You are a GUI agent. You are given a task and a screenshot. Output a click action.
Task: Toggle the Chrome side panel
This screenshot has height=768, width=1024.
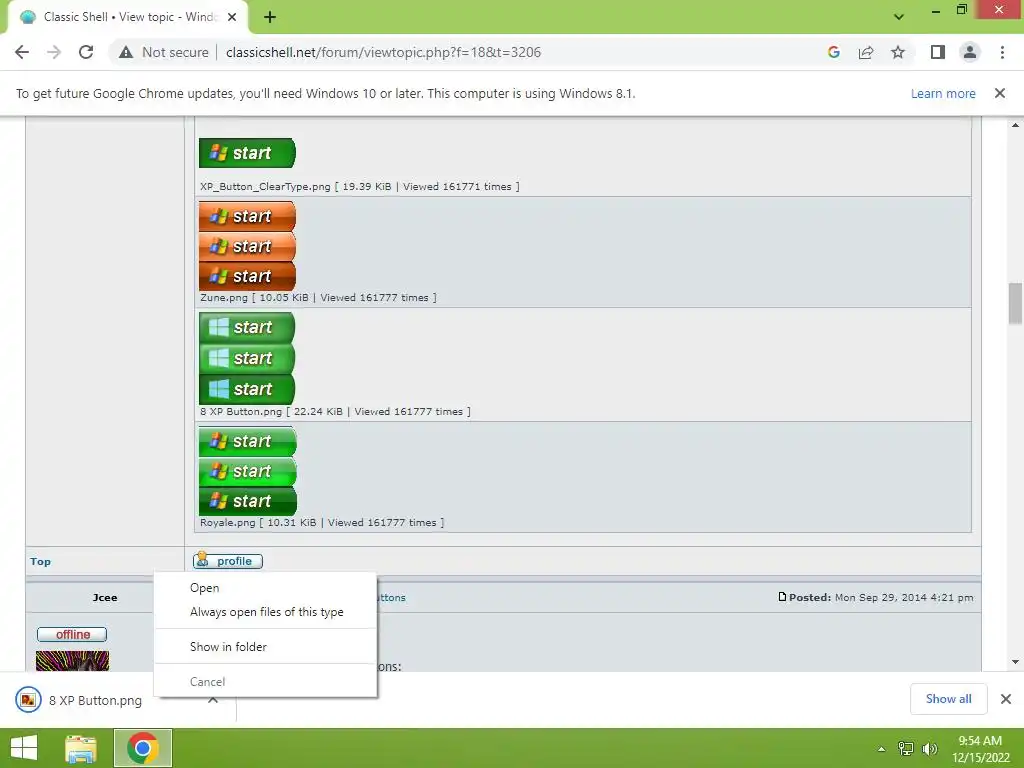point(938,52)
